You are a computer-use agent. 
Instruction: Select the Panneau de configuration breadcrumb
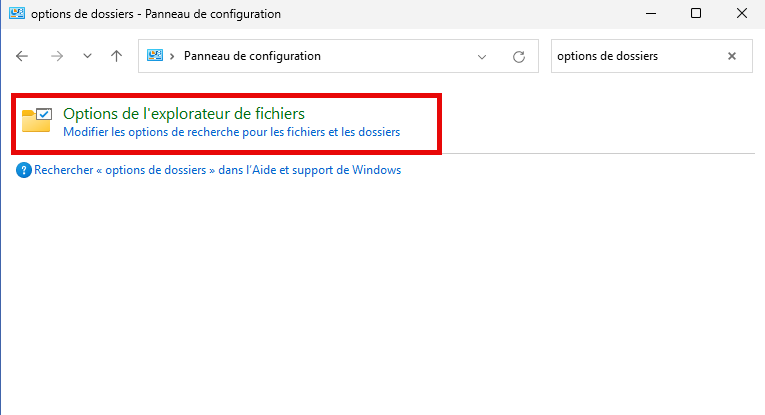coord(252,56)
